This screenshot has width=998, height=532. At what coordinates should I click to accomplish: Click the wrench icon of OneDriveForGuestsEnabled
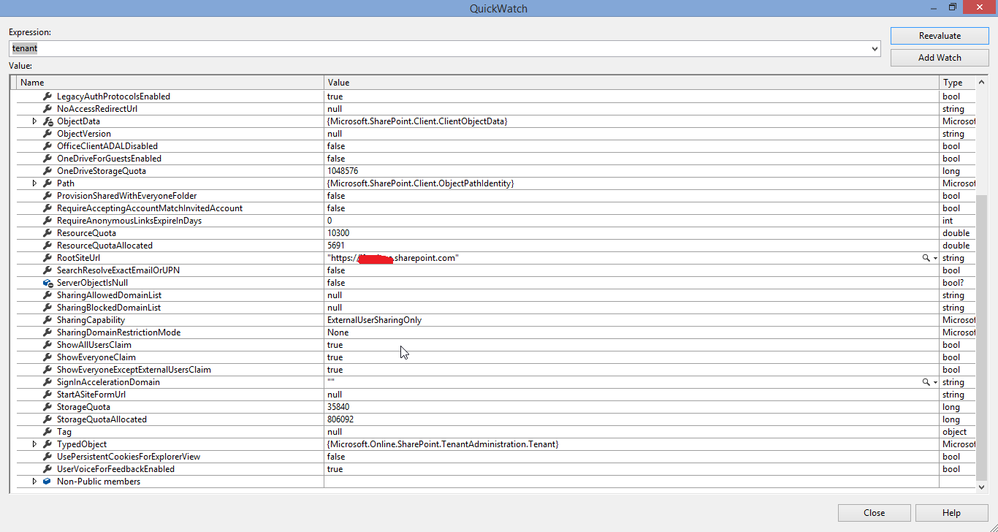click(x=47, y=158)
